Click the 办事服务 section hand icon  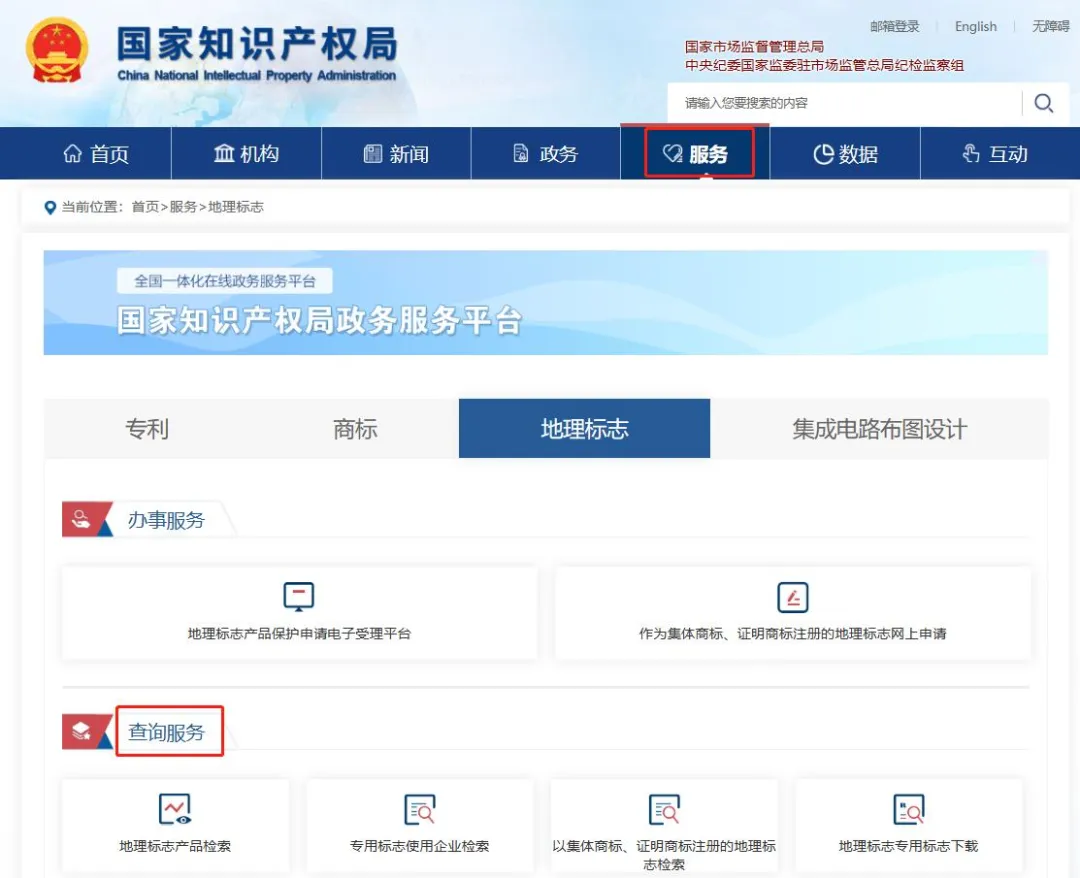point(81,519)
